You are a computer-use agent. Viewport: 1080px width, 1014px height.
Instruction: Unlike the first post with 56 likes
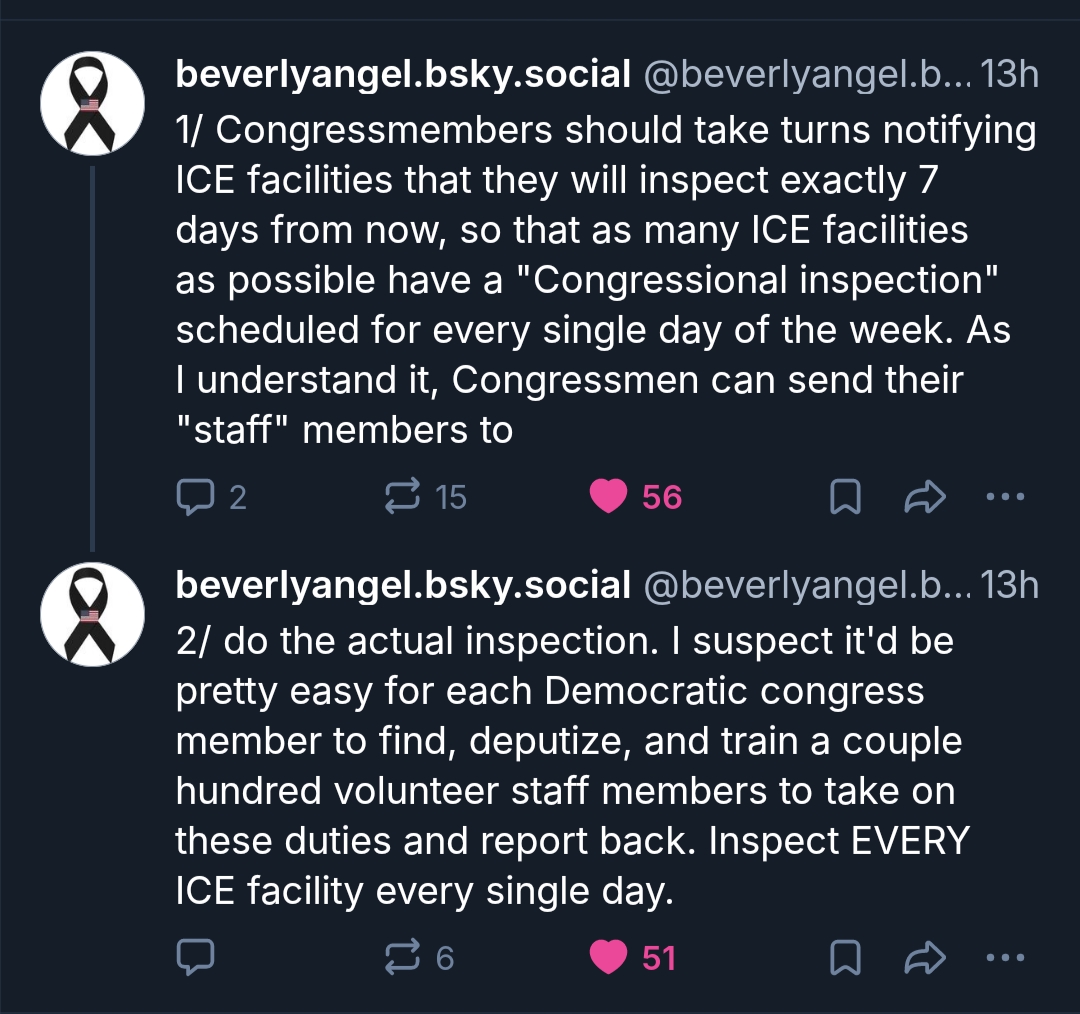pos(608,496)
